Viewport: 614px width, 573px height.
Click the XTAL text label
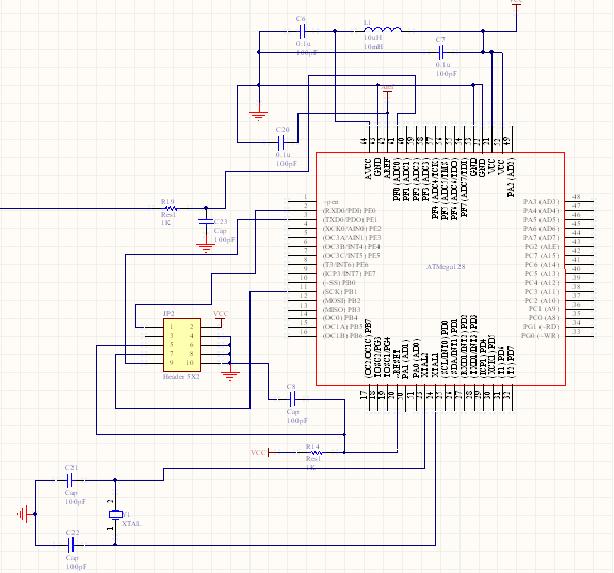point(132,524)
